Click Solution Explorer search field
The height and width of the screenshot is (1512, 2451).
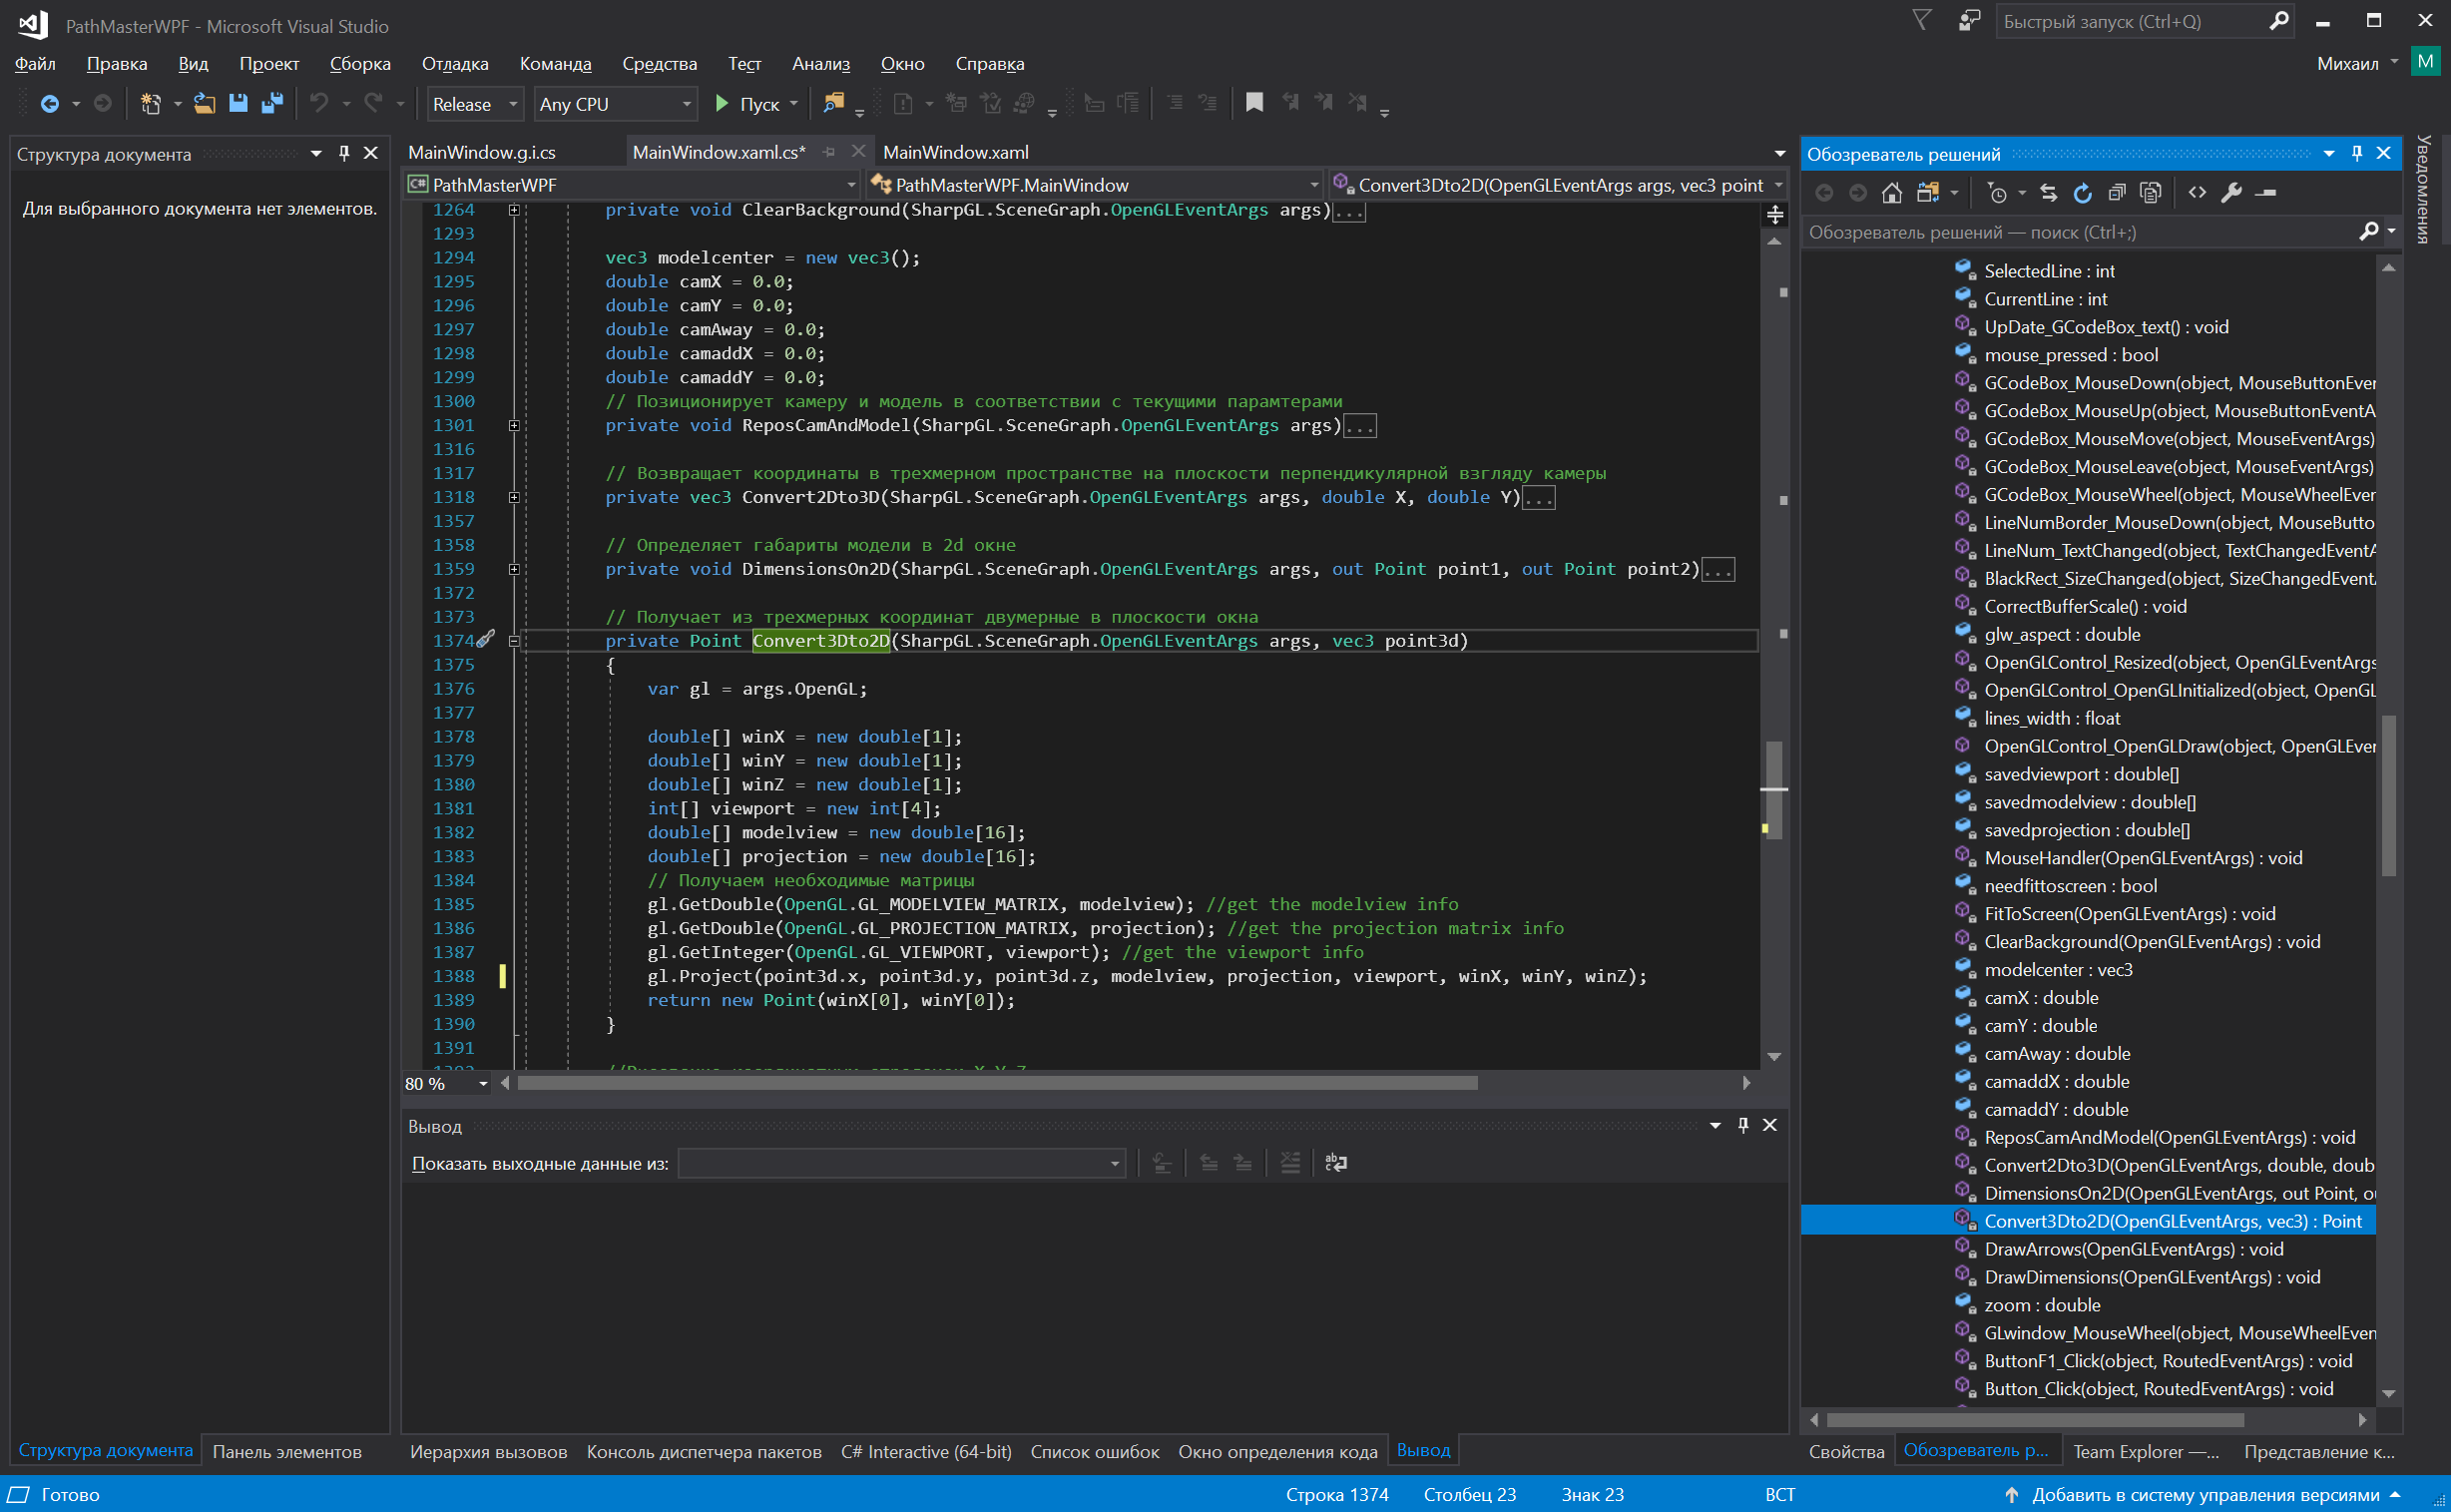[x=2080, y=232]
